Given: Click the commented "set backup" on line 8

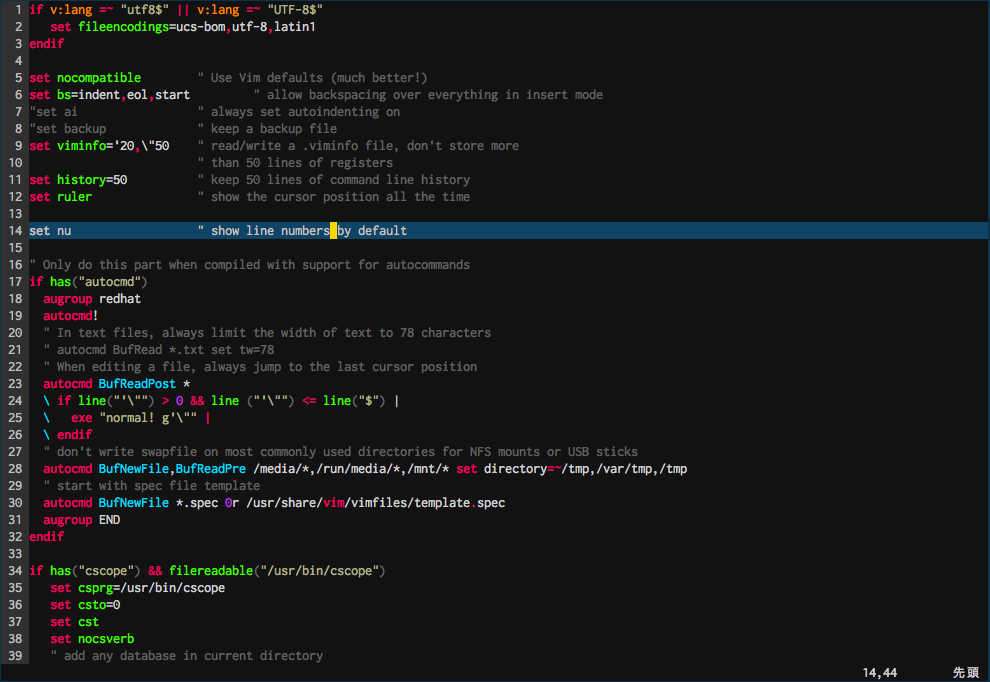Looking at the screenshot, I should click(71, 129).
